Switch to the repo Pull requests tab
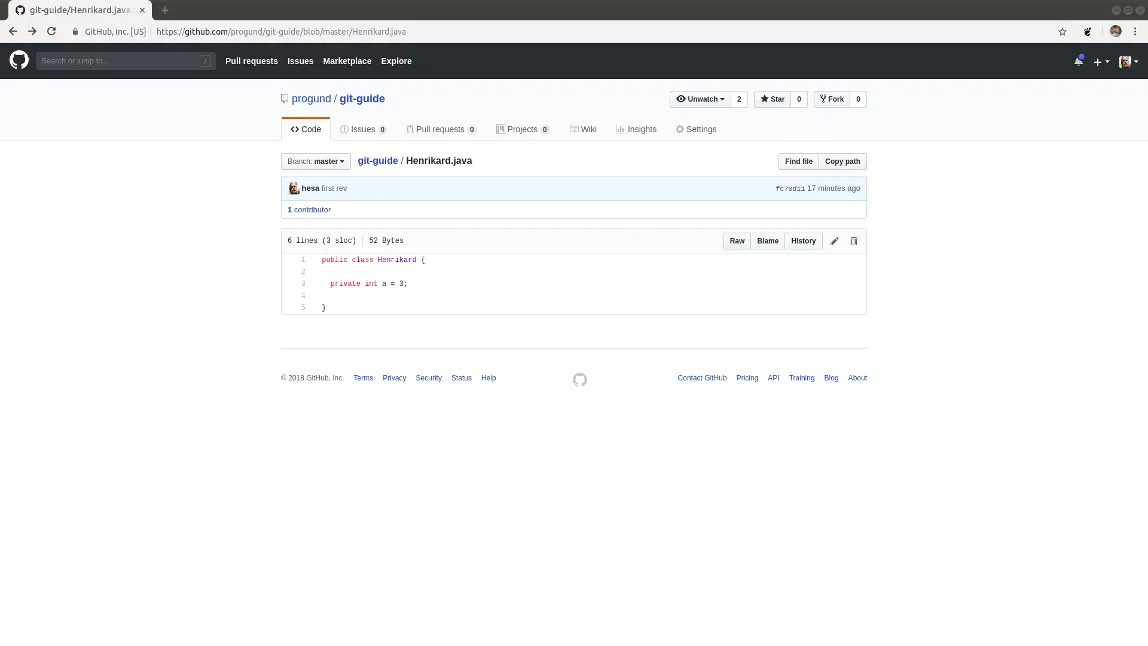Screen dimensions: 1148x646 click(441, 129)
